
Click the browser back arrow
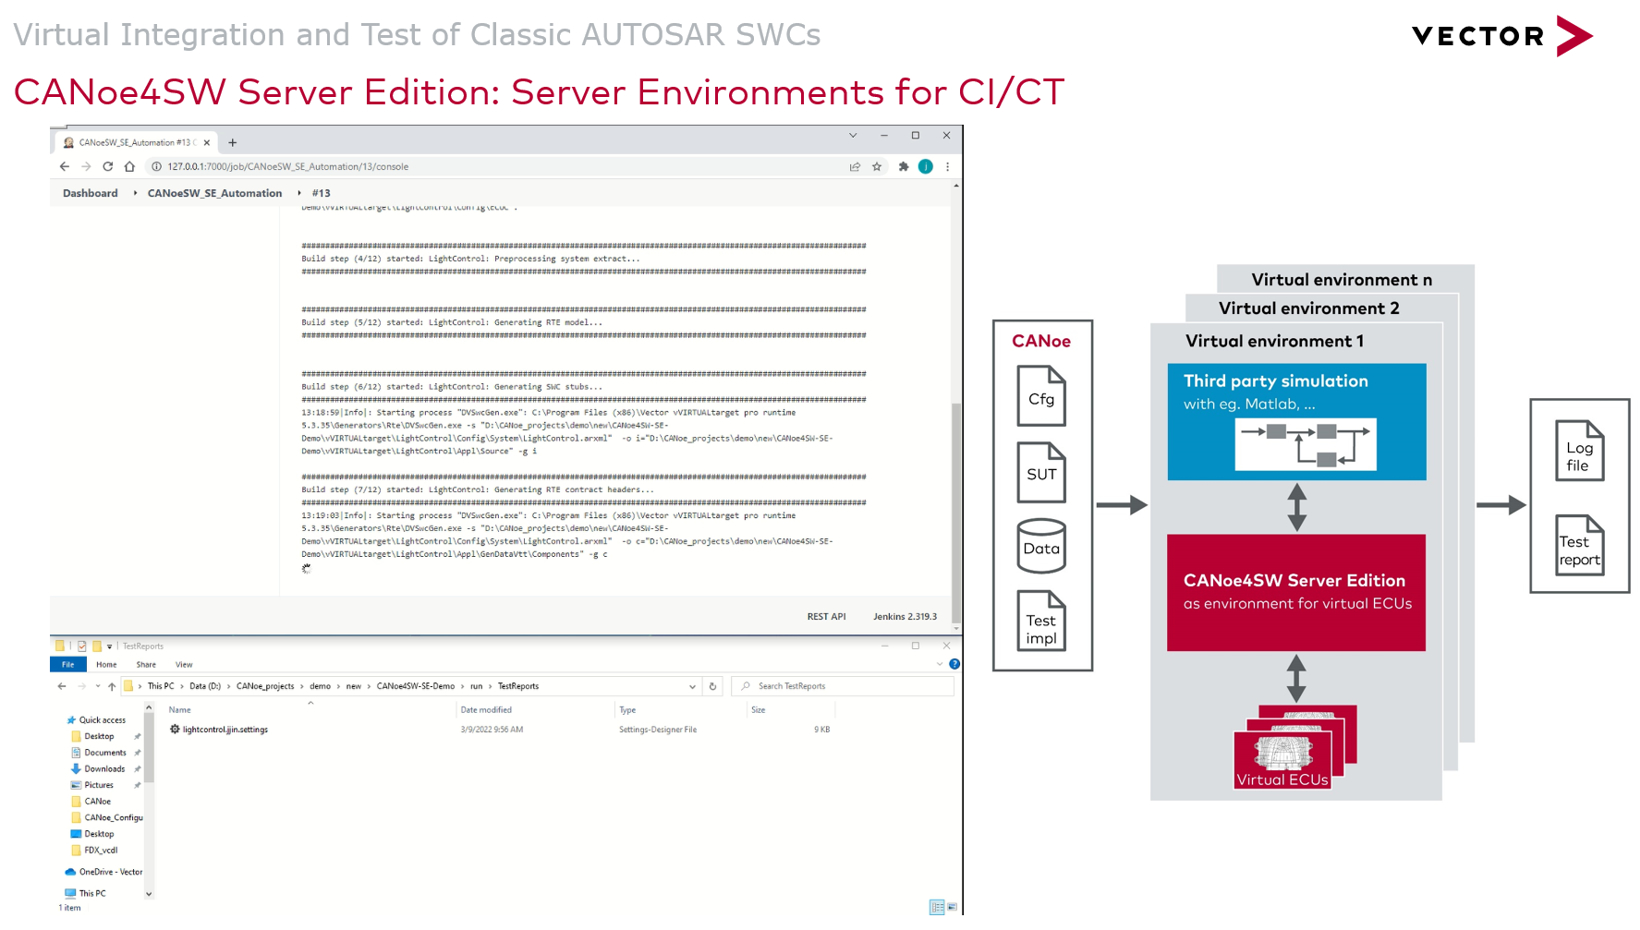pyautogui.click(x=64, y=167)
